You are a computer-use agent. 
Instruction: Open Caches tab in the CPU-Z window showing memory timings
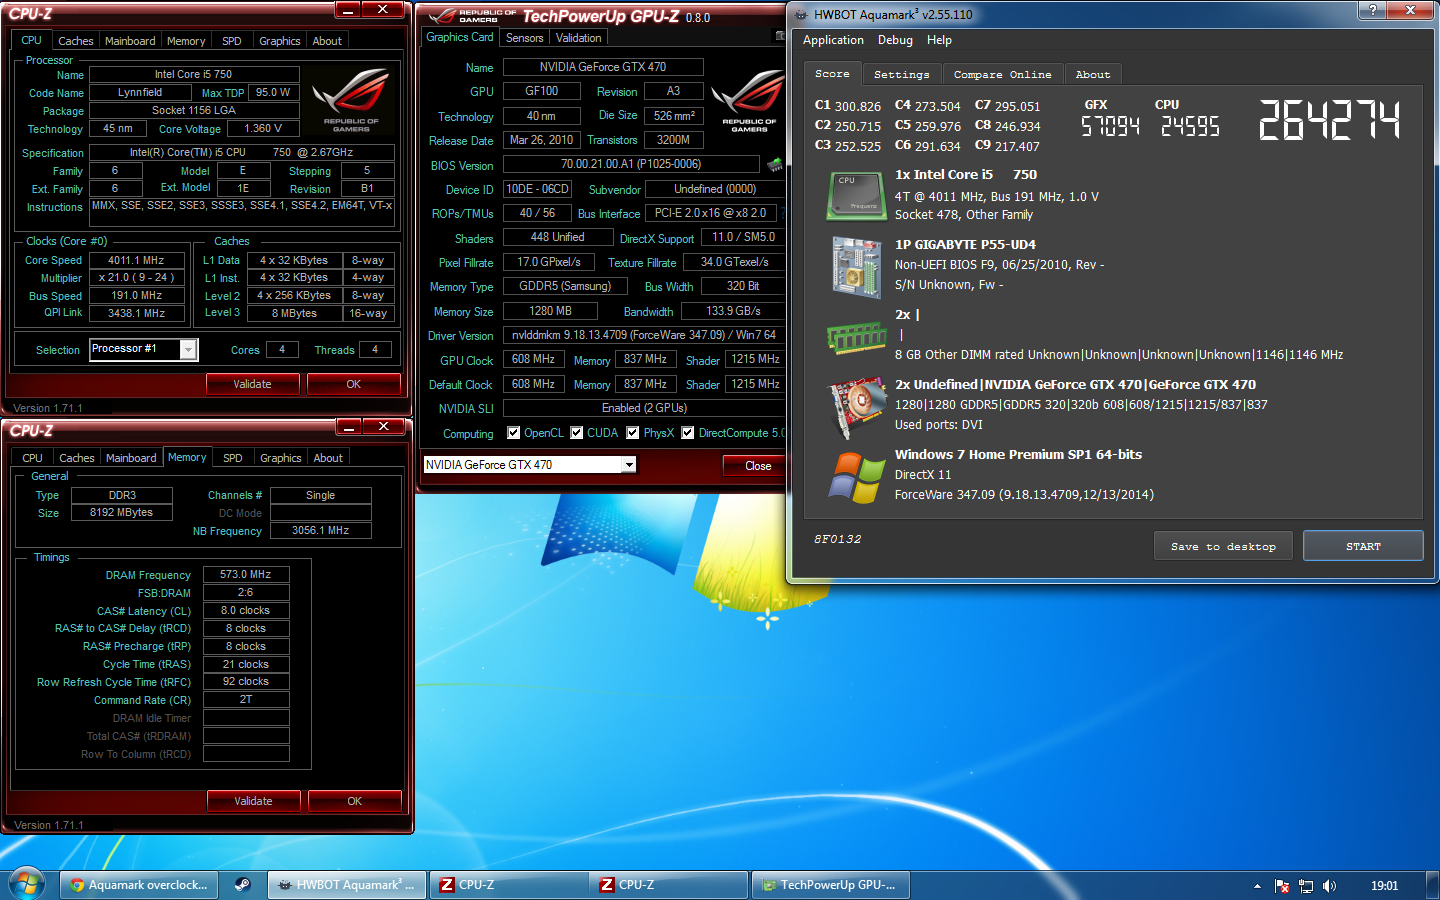click(x=77, y=458)
